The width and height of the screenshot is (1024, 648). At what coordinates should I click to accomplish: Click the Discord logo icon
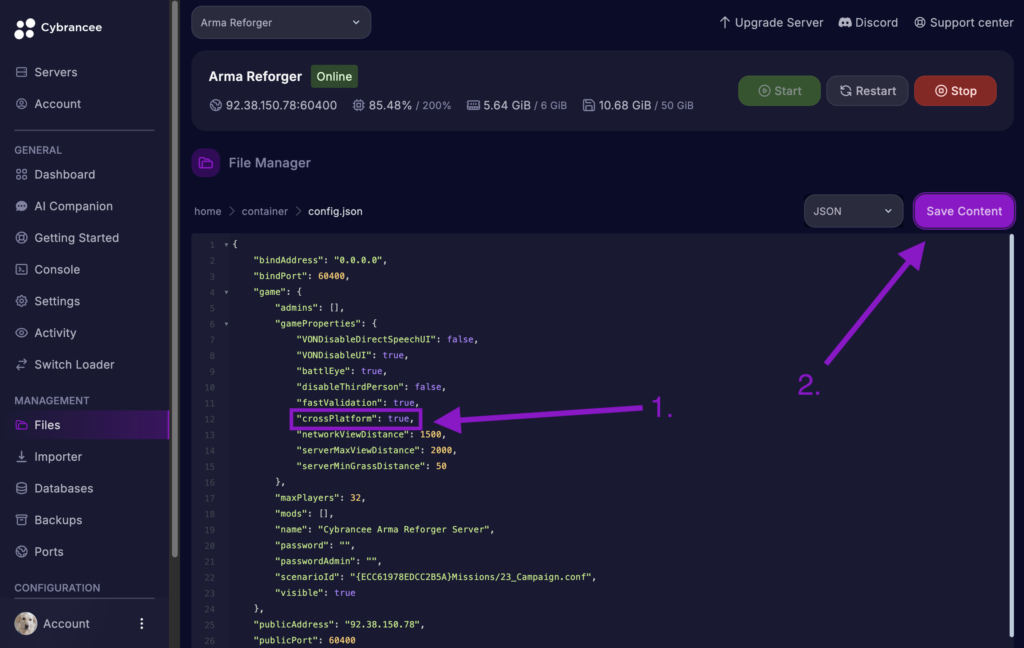[x=844, y=23]
